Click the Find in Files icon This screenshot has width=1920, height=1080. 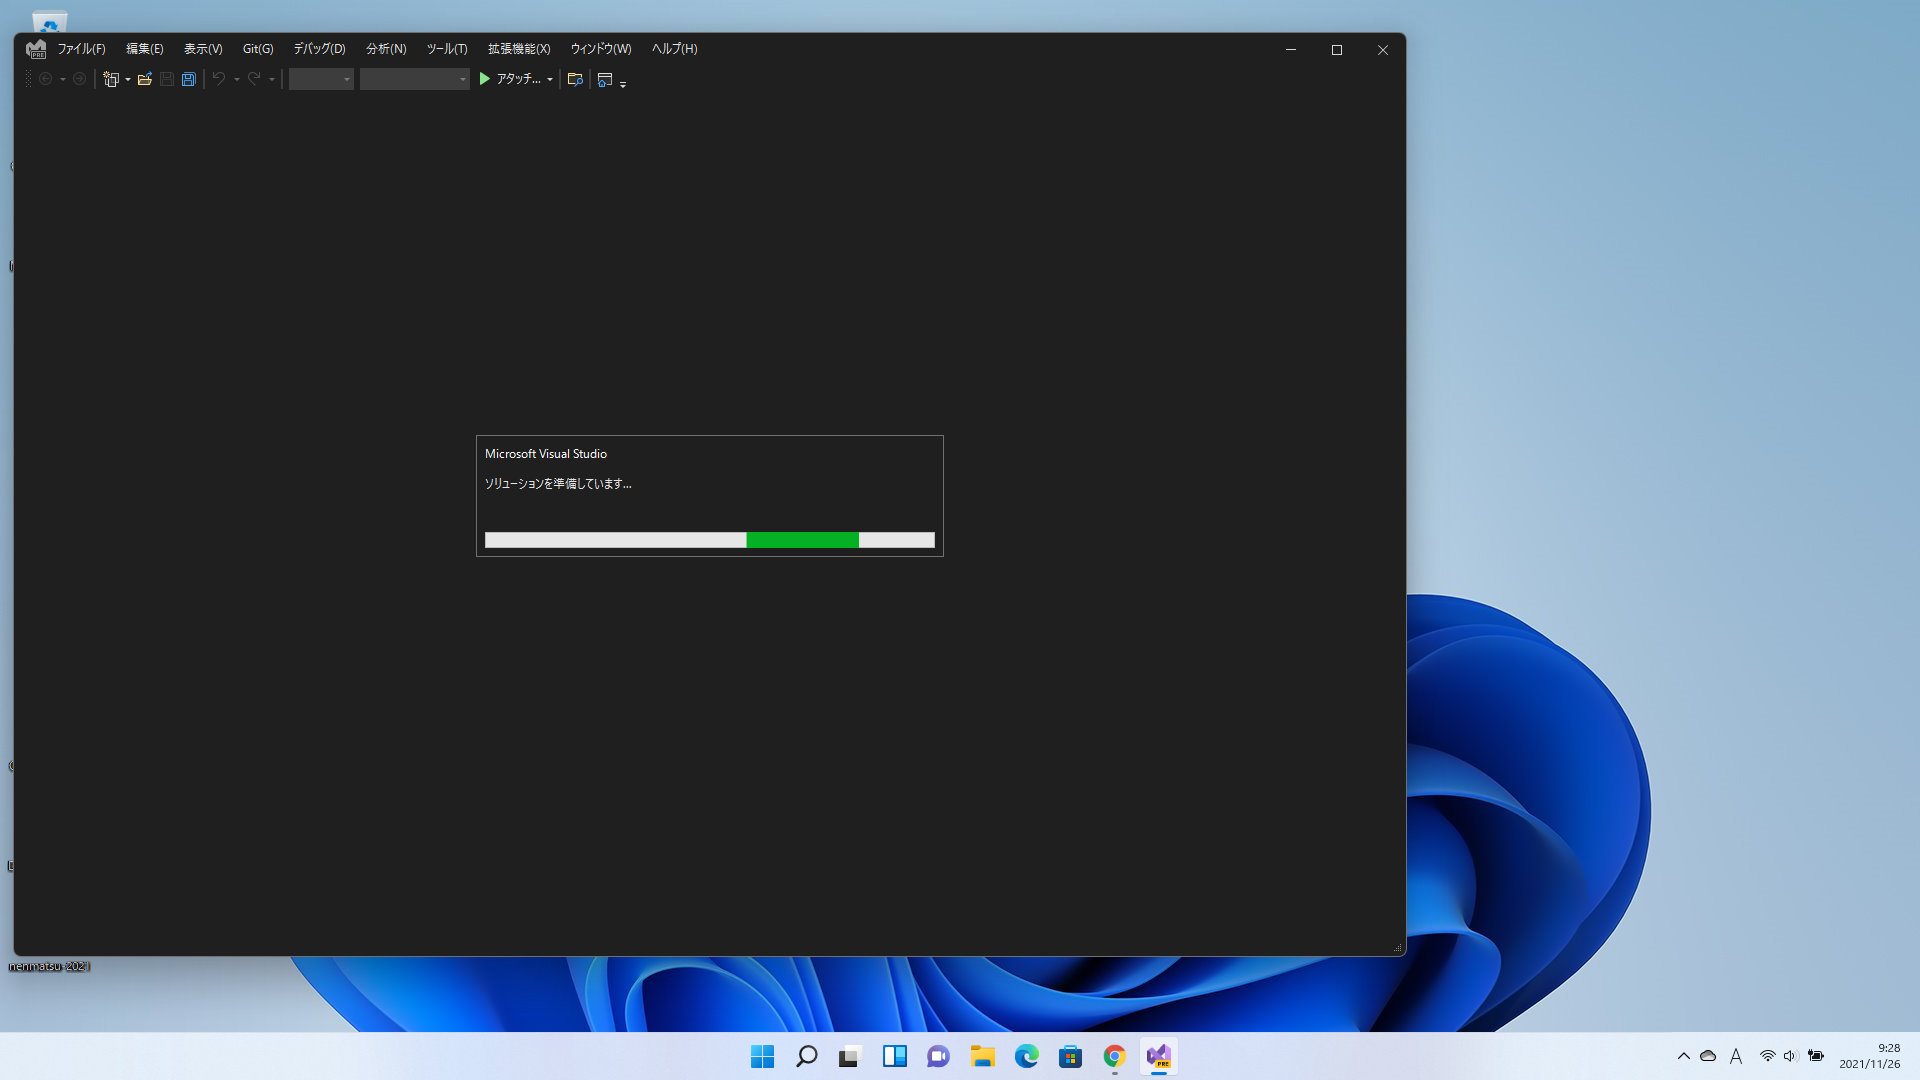click(575, 79)
